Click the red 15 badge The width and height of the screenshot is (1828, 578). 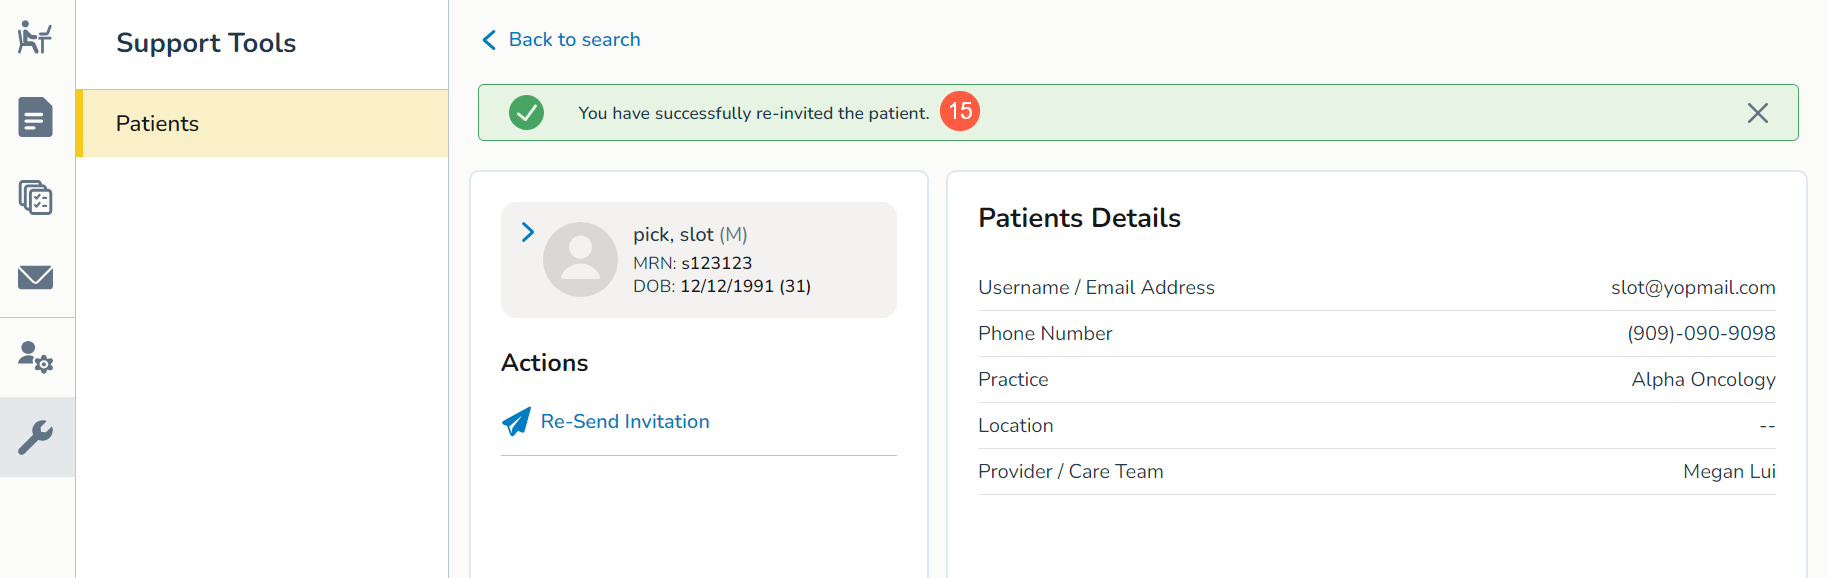tap(960, 111)
